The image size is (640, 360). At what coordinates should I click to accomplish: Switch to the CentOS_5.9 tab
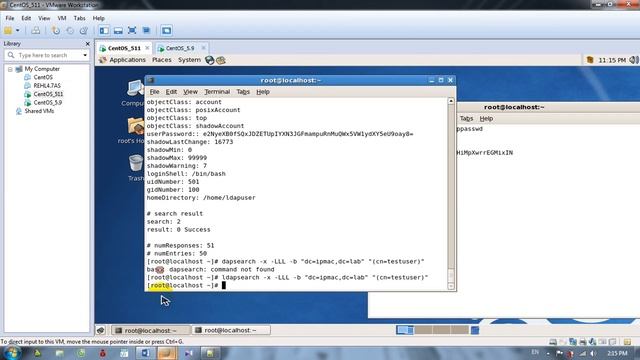180,48
